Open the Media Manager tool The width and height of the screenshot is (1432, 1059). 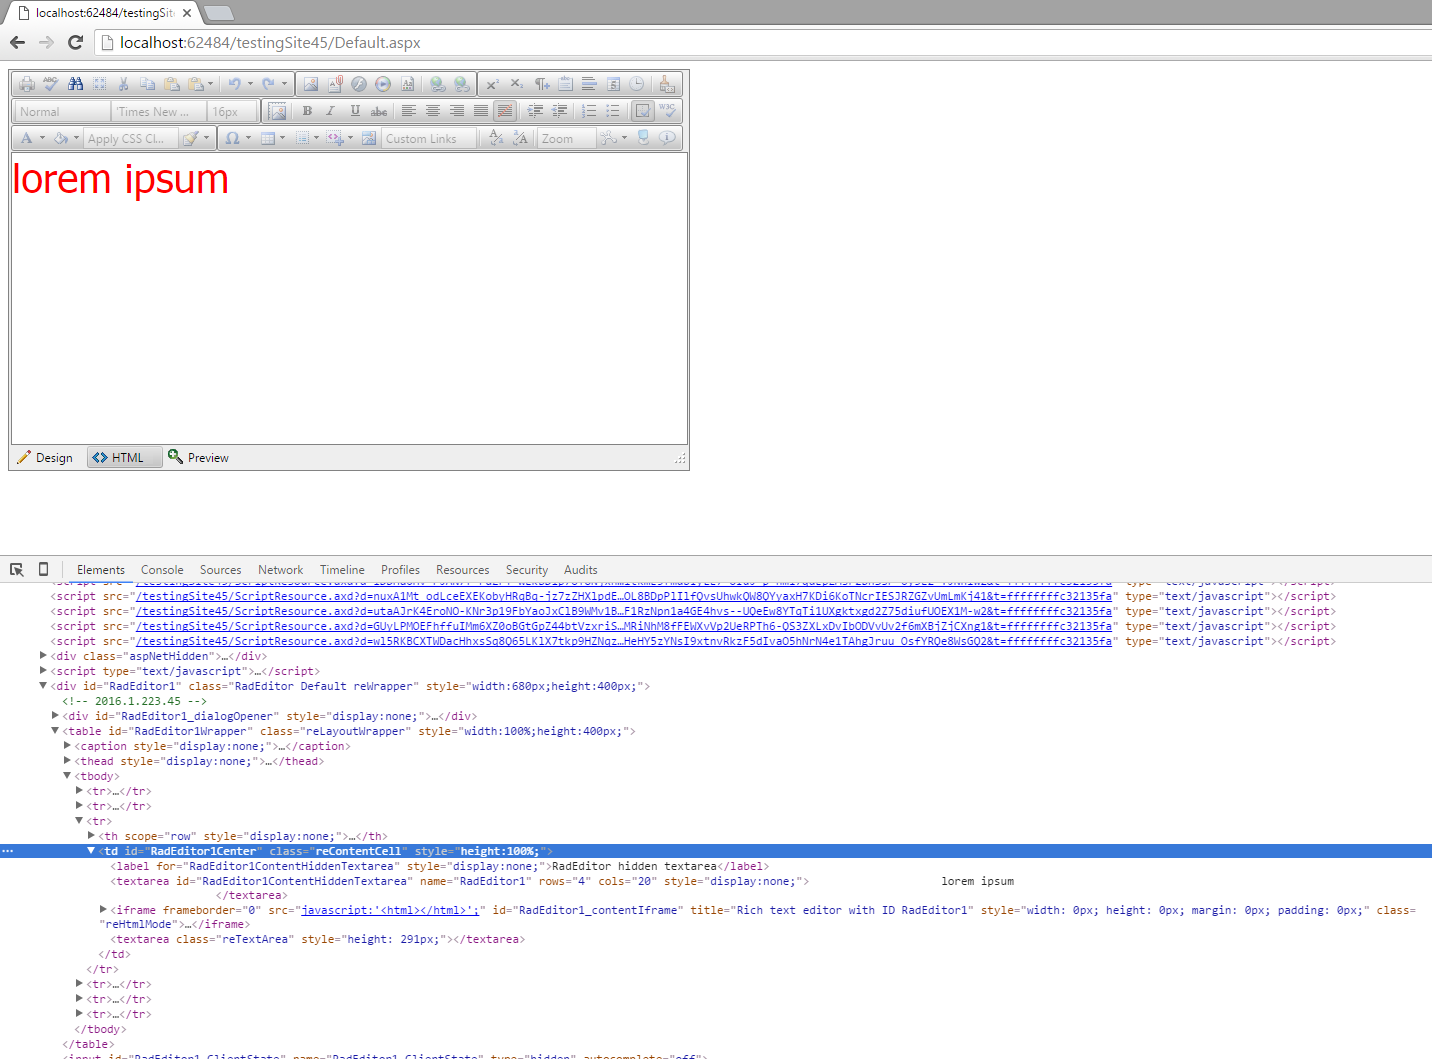383,84
